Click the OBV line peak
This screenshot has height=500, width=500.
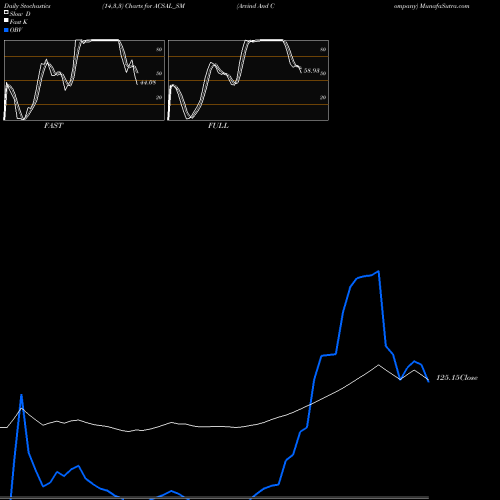(x=378, y=271)
